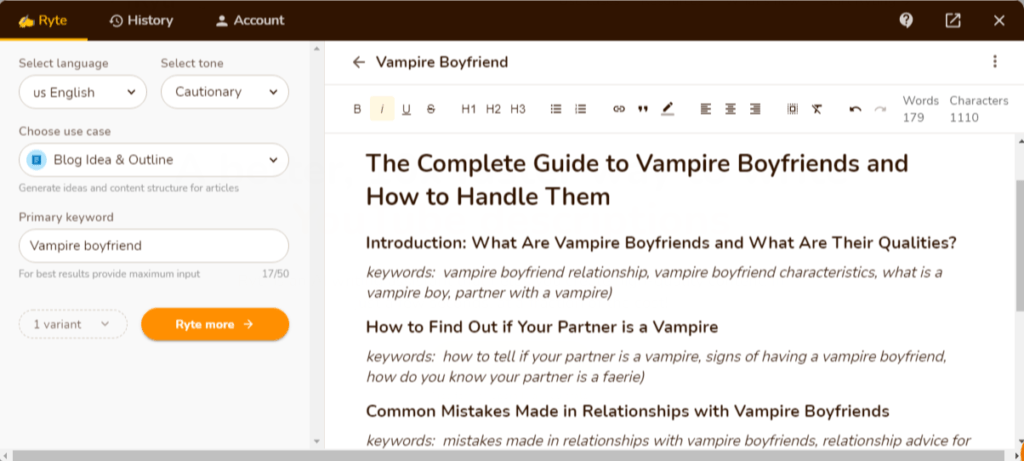The image size is (1024, 461).
Task: Go back from Vampire Boyfriend document
Action: 359,62
